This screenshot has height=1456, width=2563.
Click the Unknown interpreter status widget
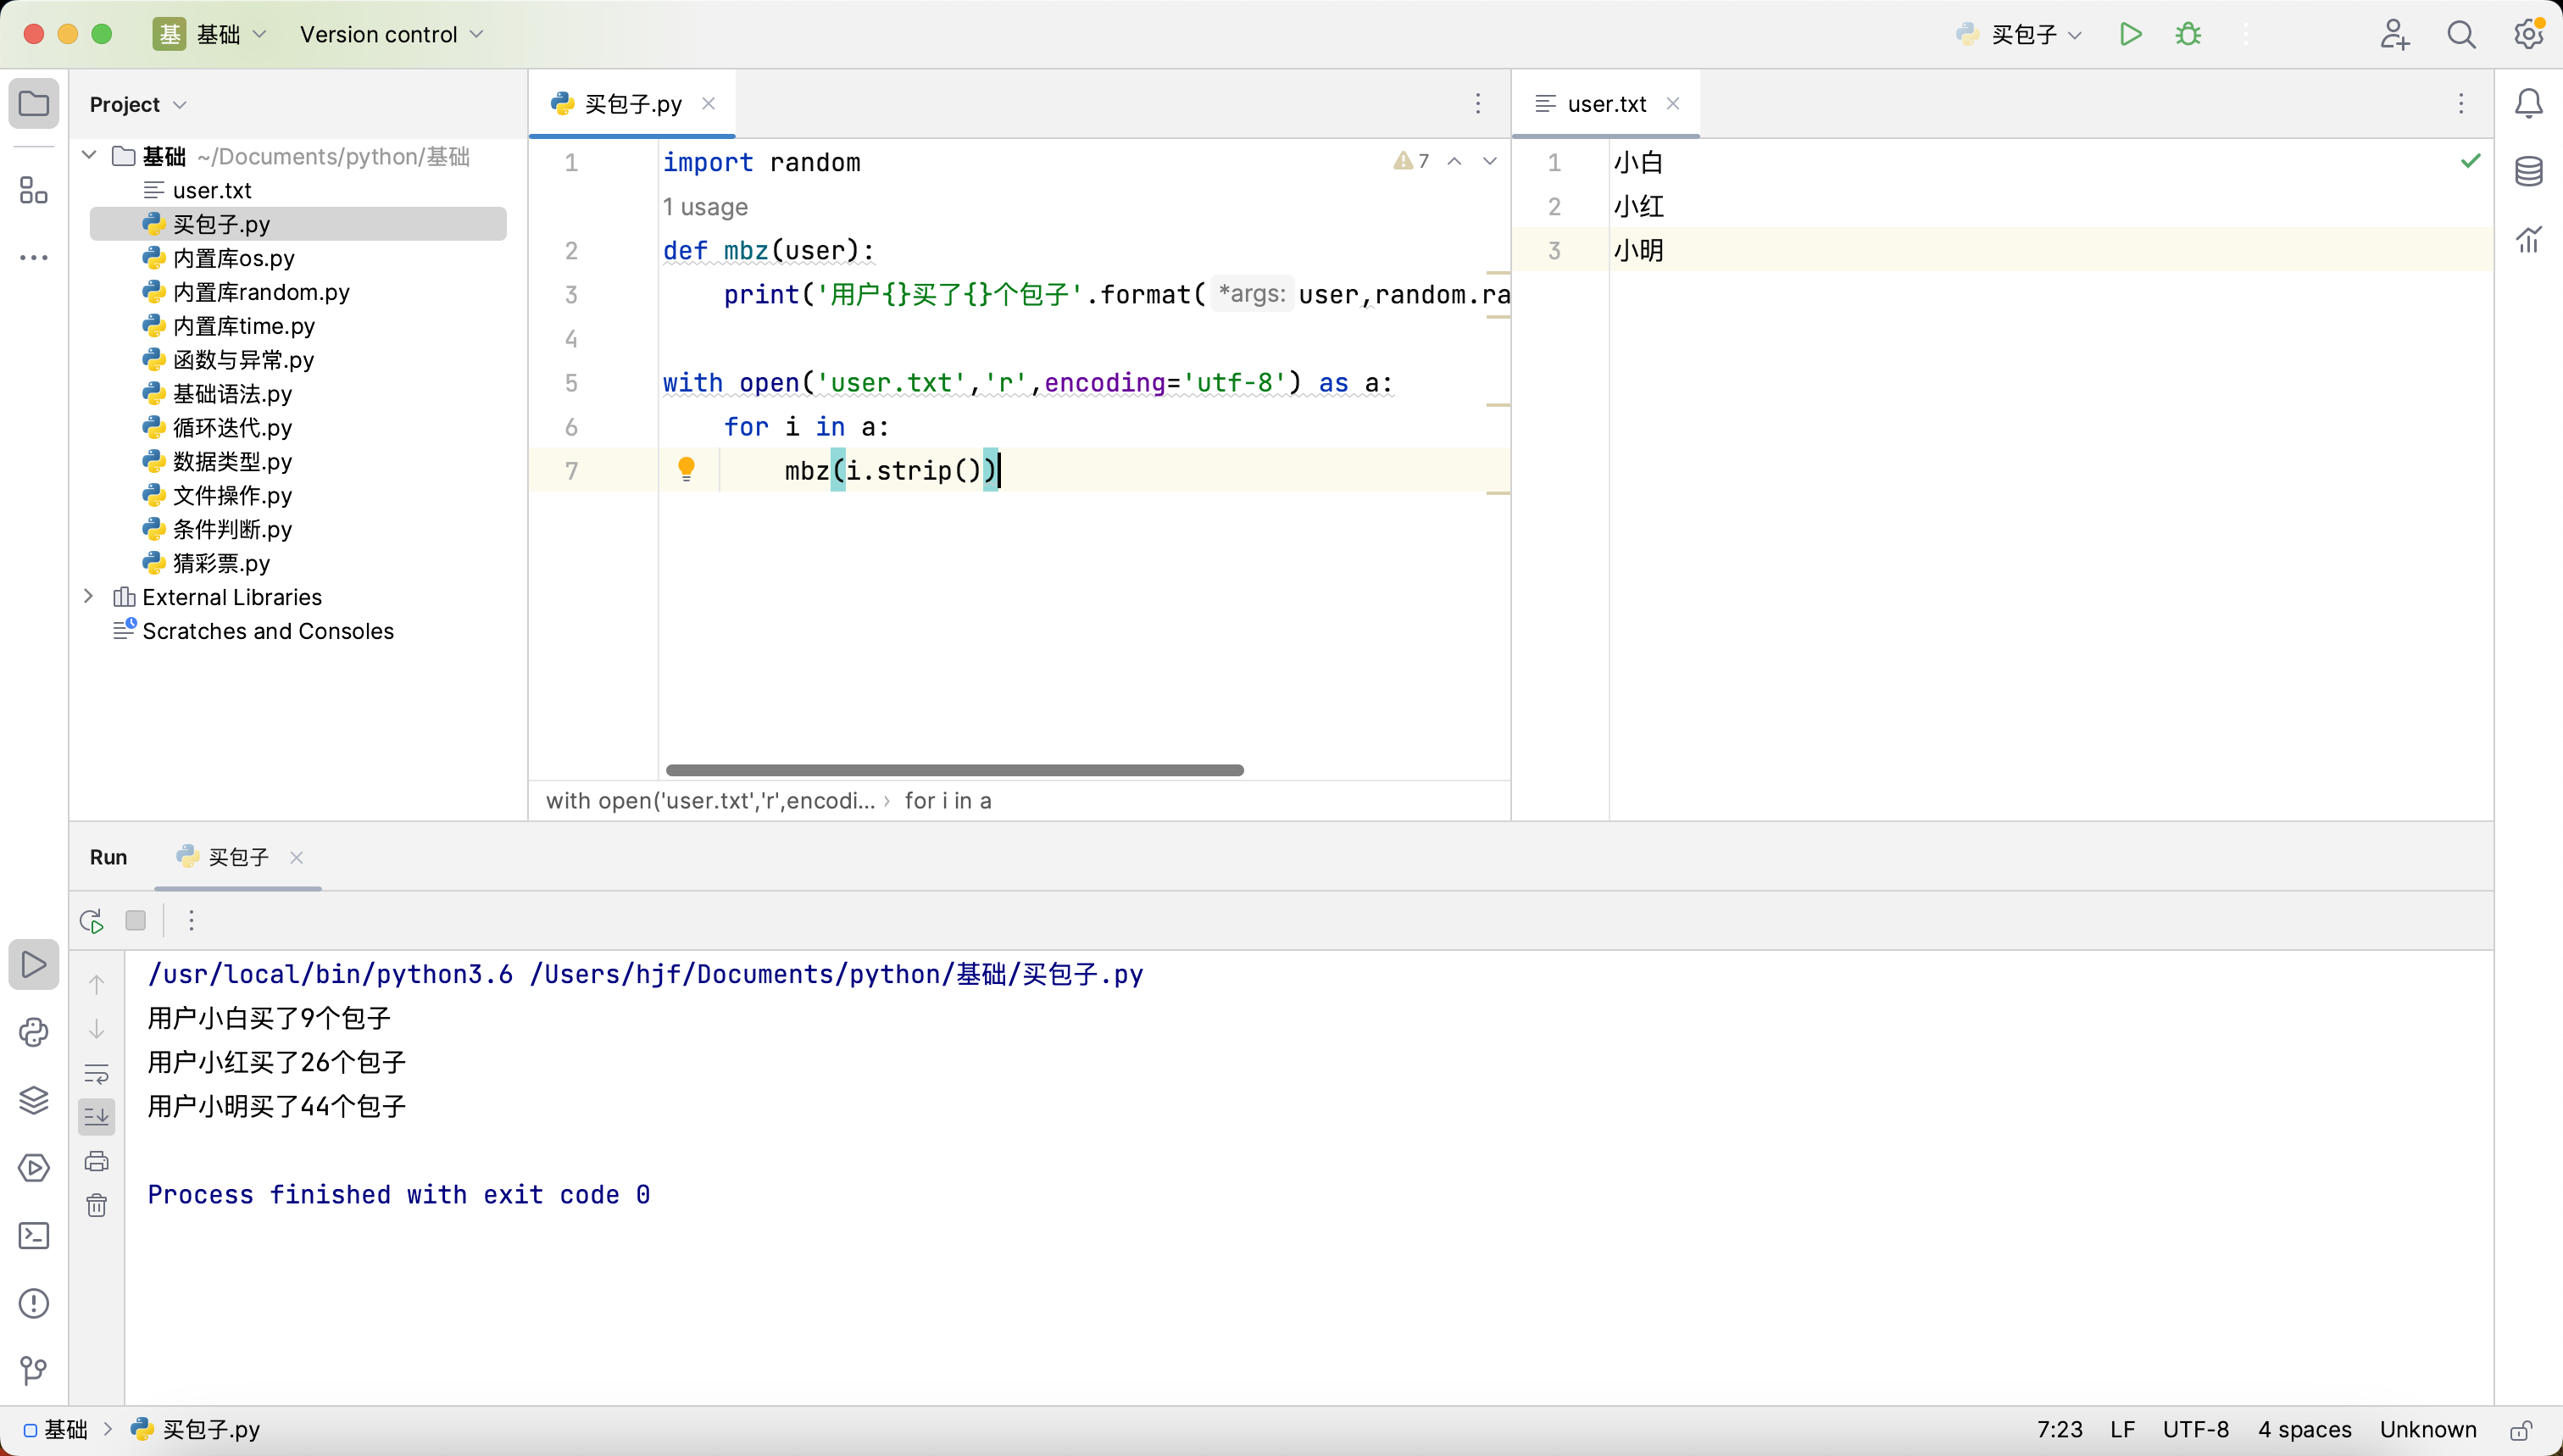pyautogui.click(x=2427, y=1430)
